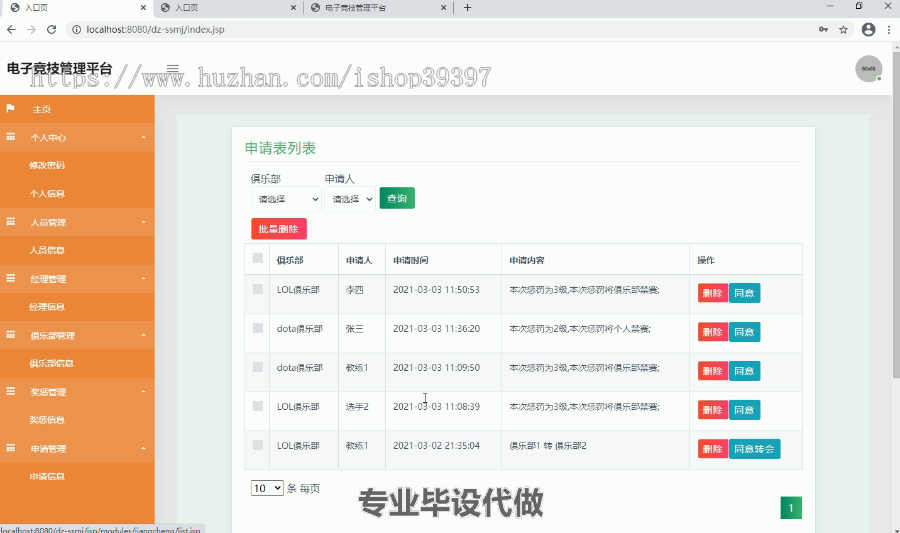
Task: Open the user avatar in header
Action: pos(868,69)
